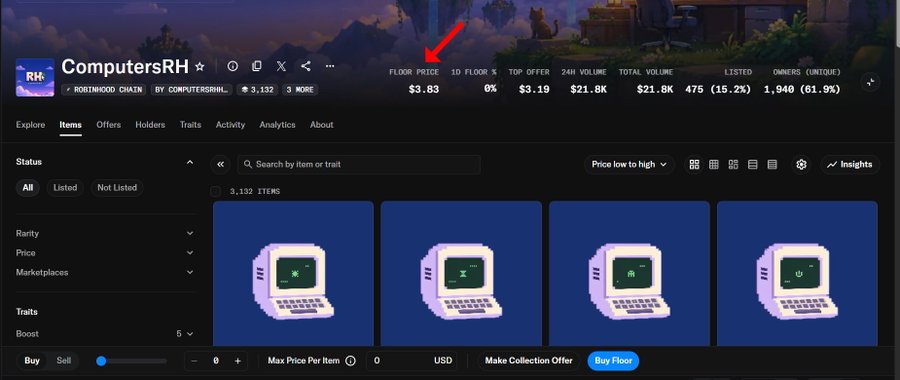This screenshot has width=900, height=380.
Task: Filter by Listed status
Action: [65, 188]
